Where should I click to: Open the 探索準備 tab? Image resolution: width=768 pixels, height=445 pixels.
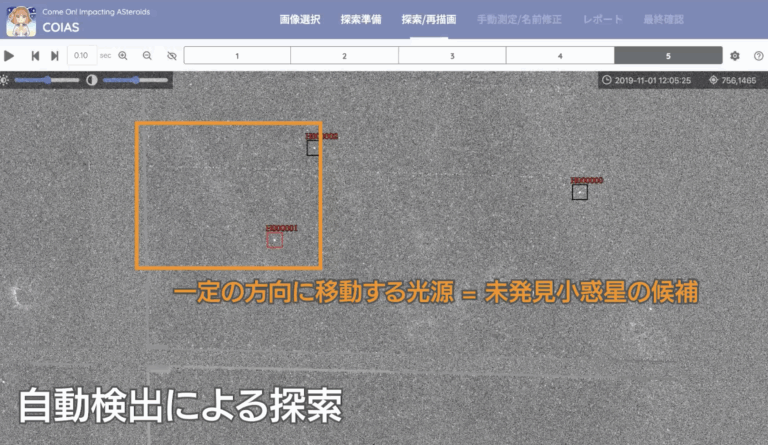tap(360, 20)
